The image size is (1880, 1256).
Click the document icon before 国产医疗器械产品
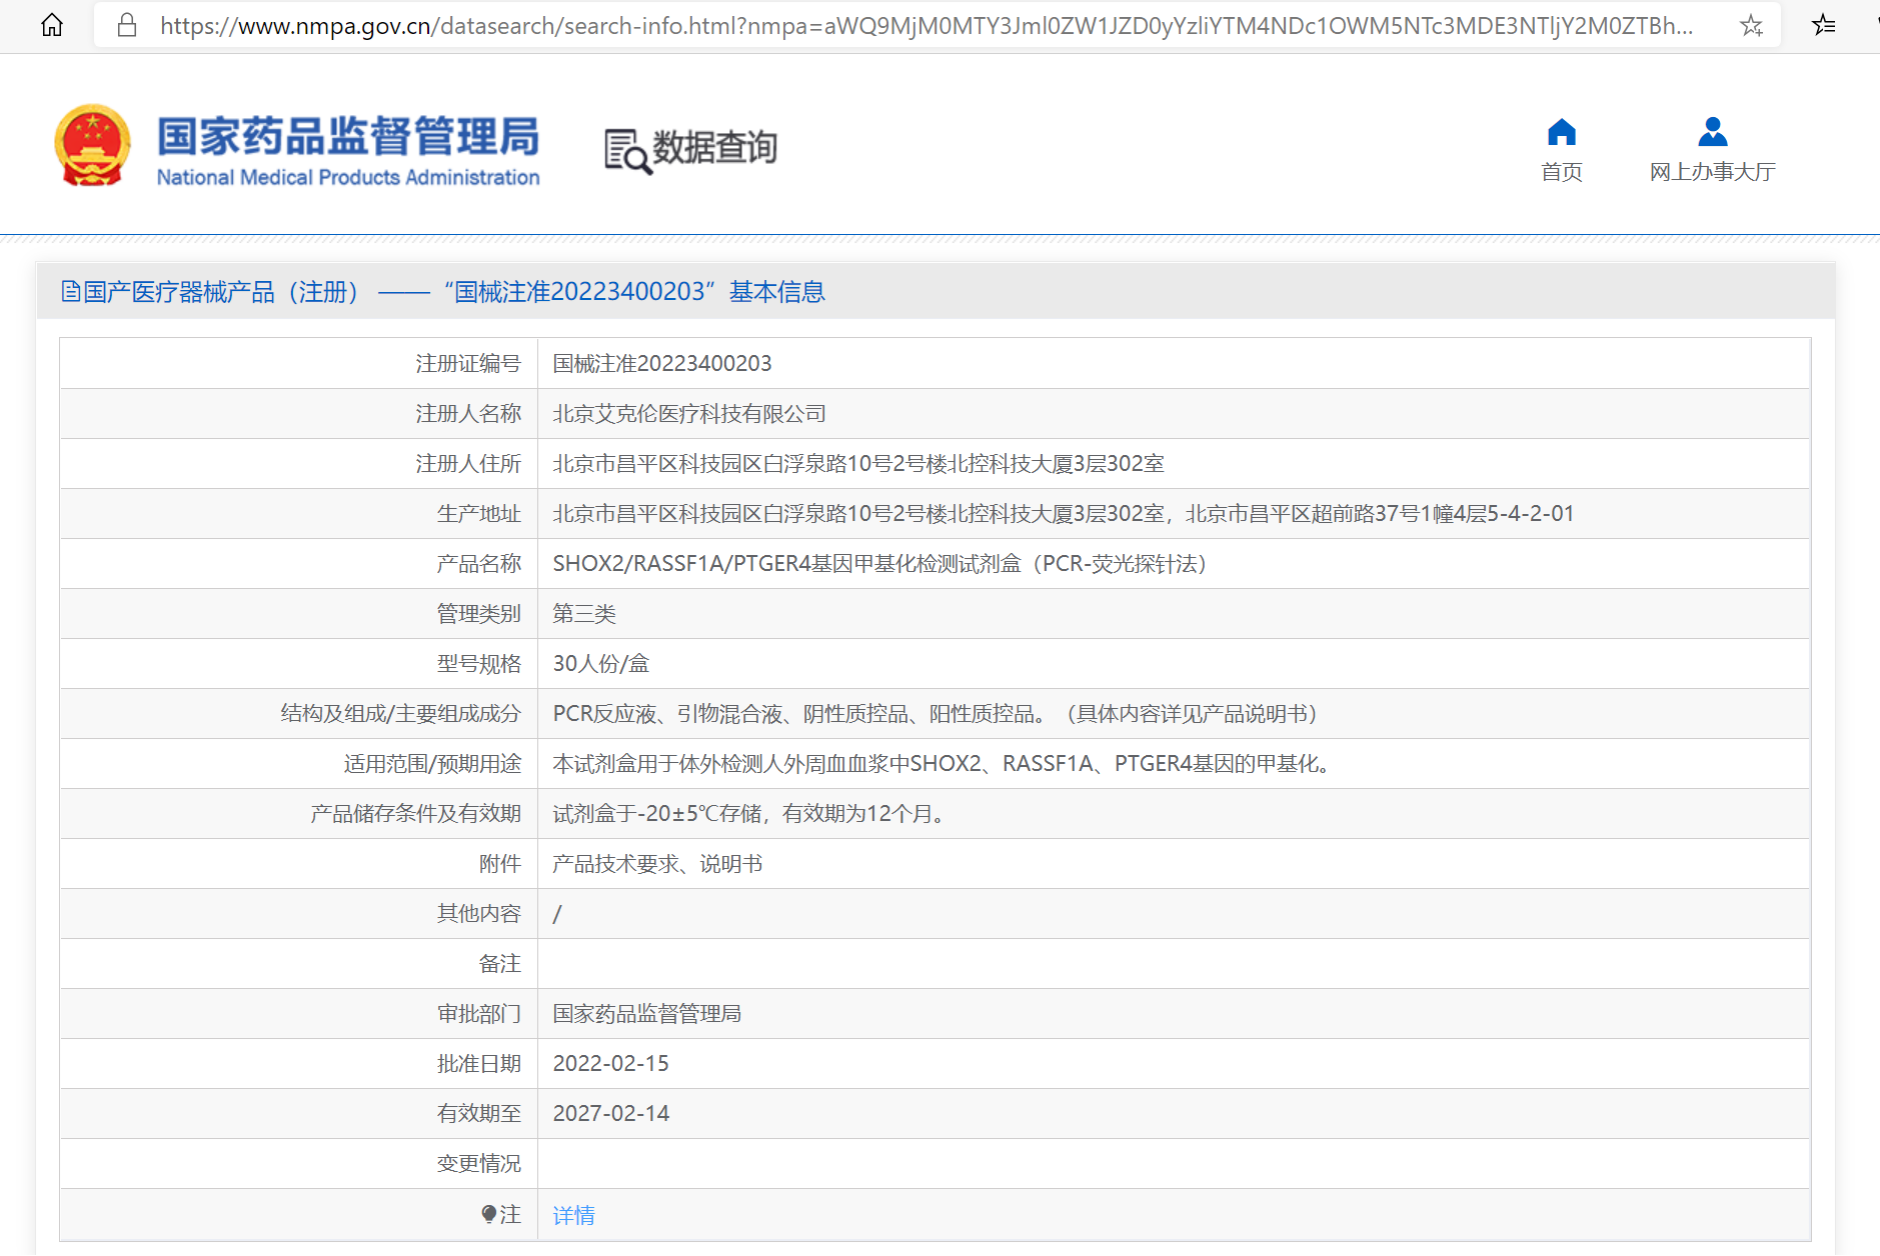point(70,291)
